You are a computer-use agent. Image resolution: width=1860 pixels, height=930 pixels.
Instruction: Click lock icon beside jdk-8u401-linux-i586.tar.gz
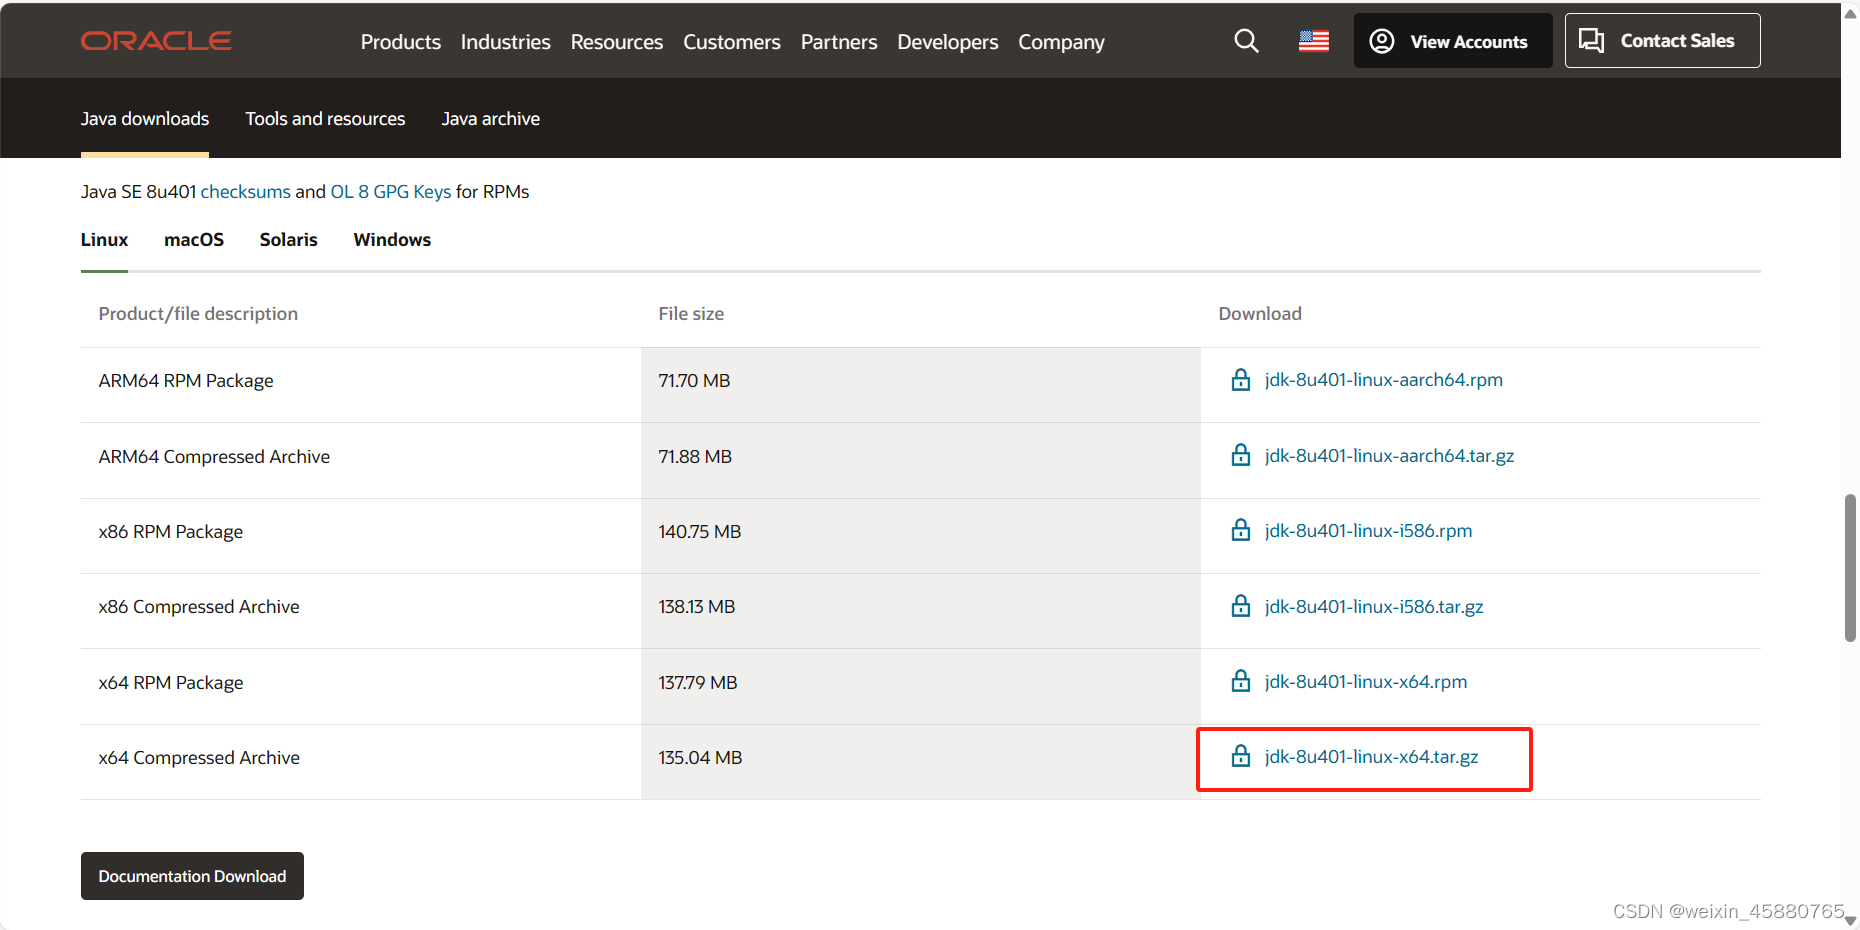[x=1241, y=606]
